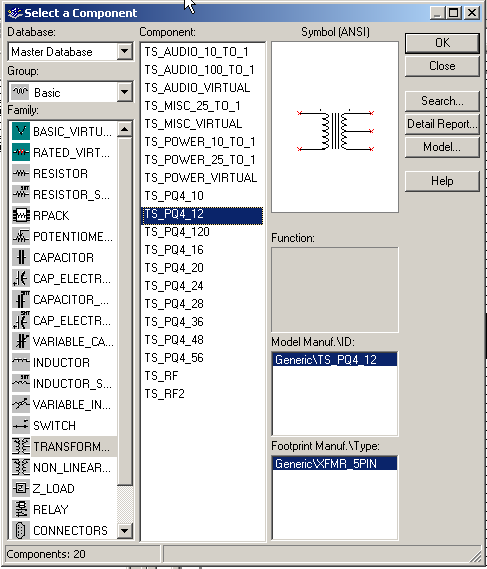
Task: Select component TS_POWER_10_TO_1
Action: click(x=200, y=142)
